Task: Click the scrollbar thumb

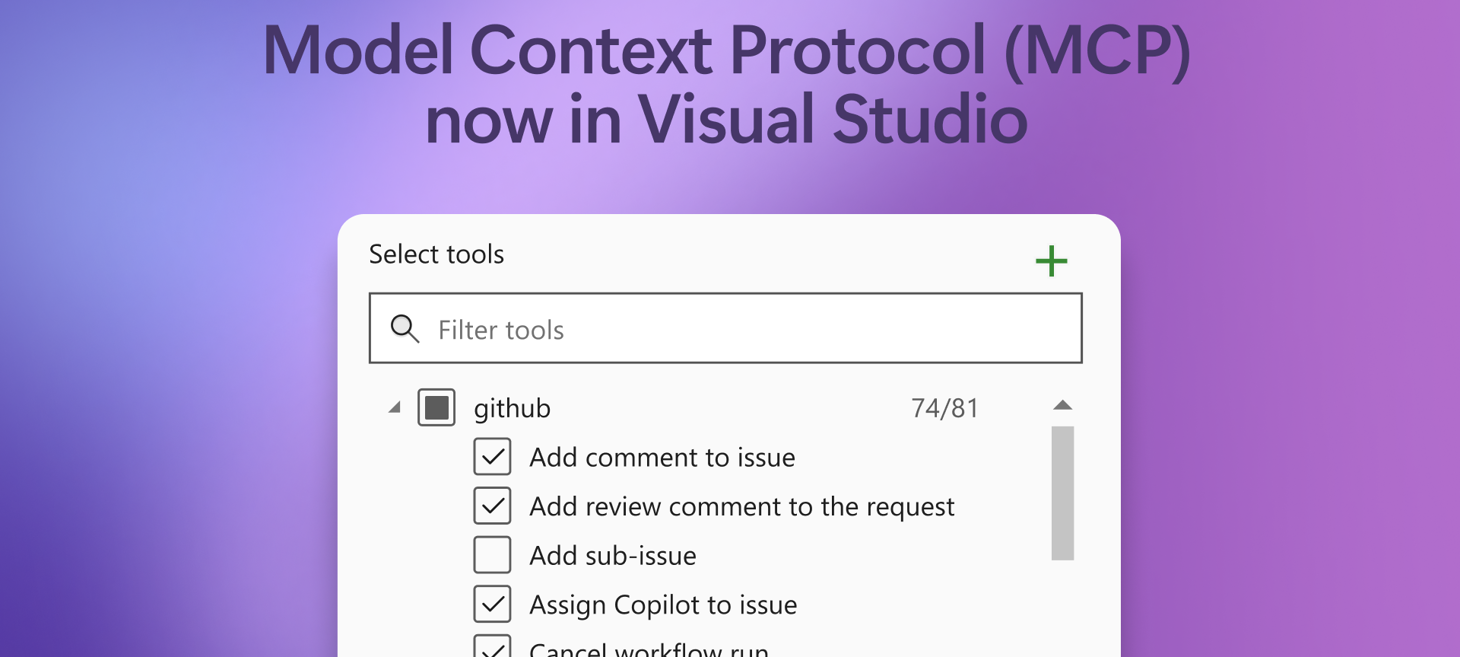Action: pos(1063,490)
